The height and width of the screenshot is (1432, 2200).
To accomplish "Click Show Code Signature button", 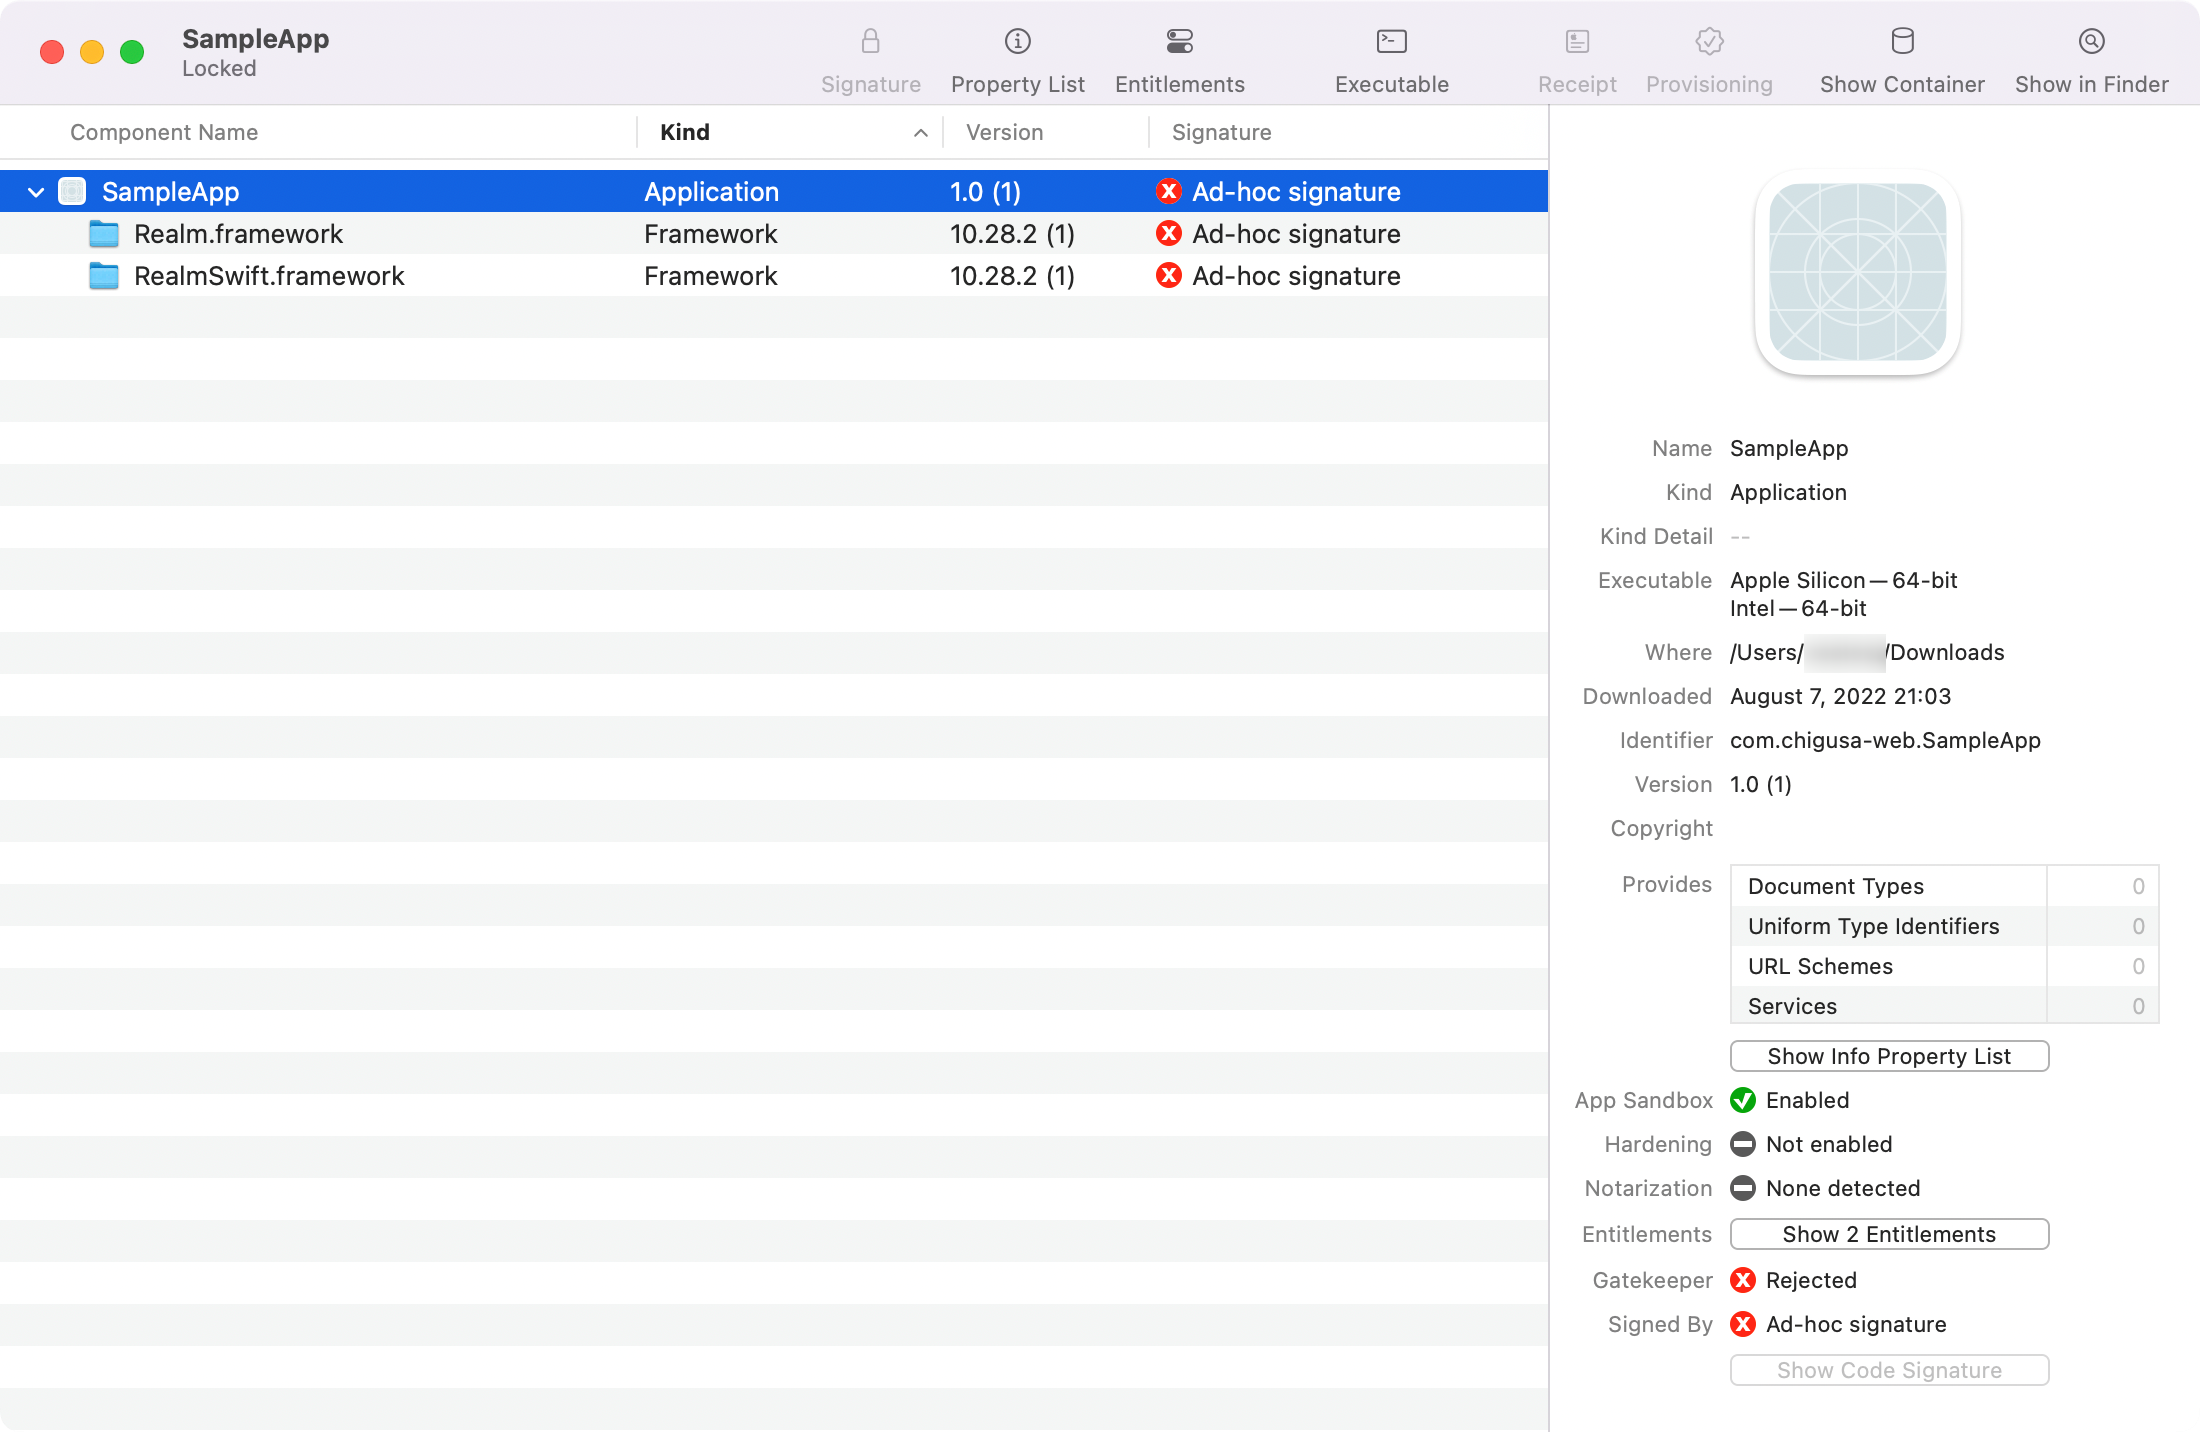I will [x=1889, y=1370].
